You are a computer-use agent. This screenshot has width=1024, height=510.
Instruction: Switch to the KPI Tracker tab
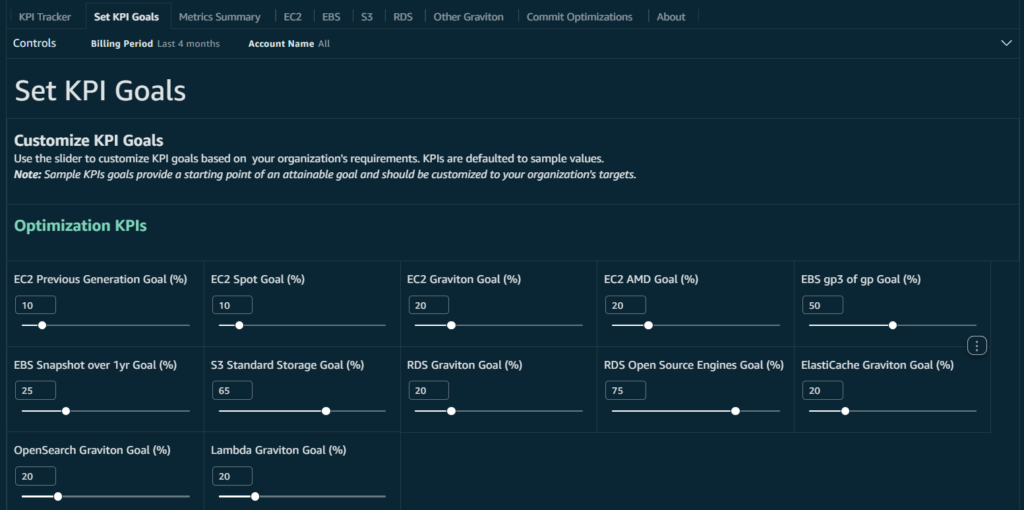point(45,17)
